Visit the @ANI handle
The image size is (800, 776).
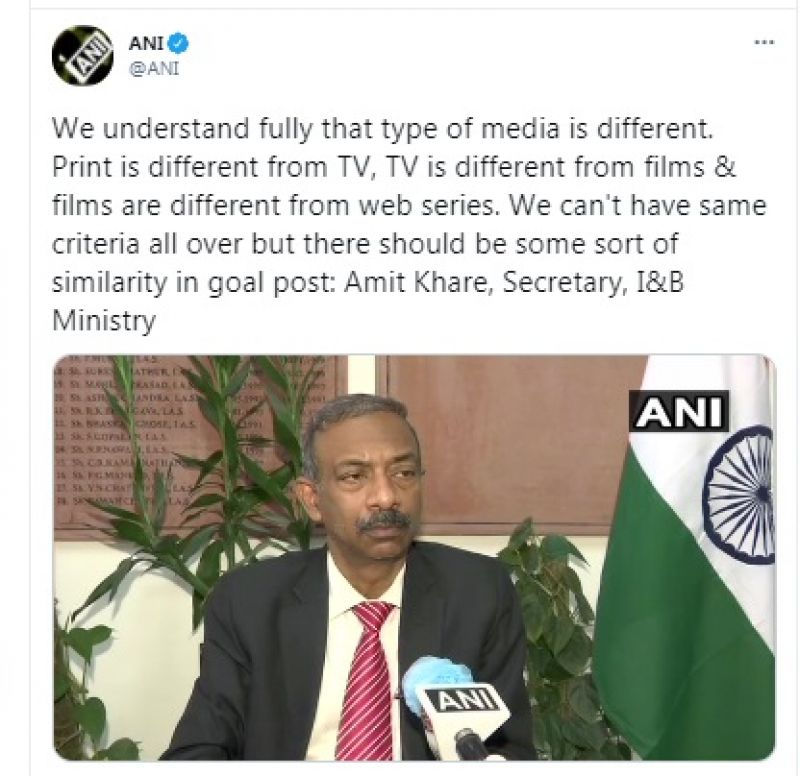(155, 68)
